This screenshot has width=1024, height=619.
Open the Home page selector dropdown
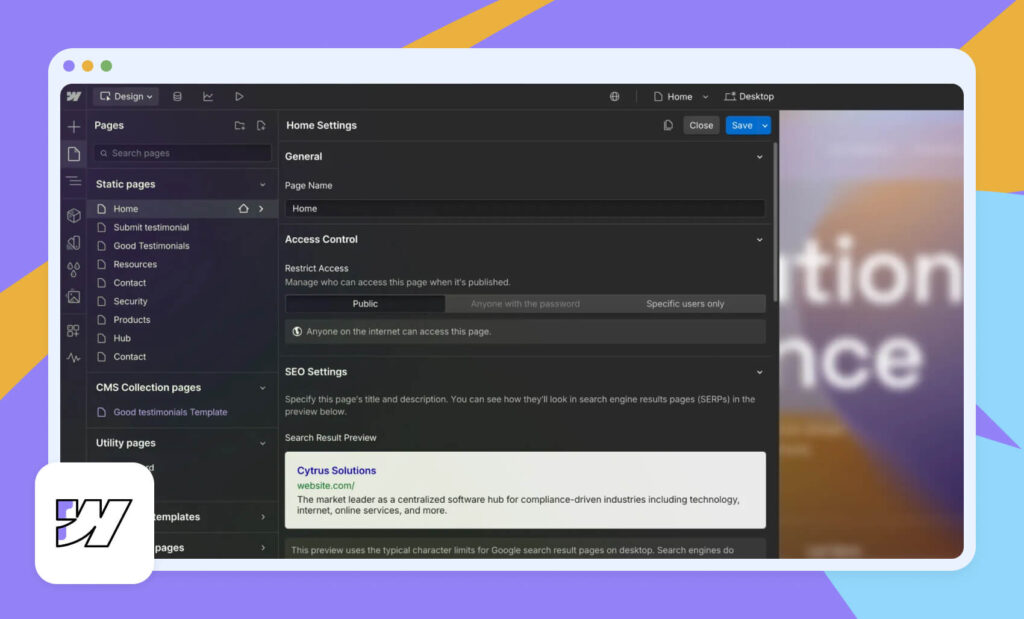(680, 97)
